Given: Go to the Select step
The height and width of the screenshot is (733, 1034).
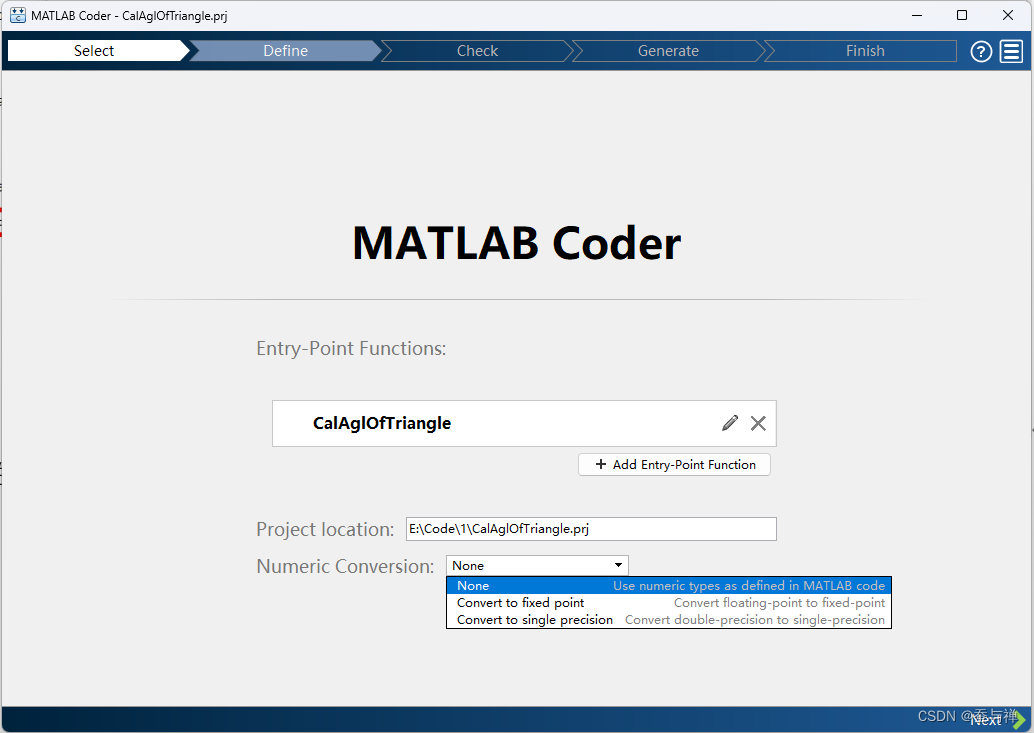Looking at the screenshot, I should (94, 51).
